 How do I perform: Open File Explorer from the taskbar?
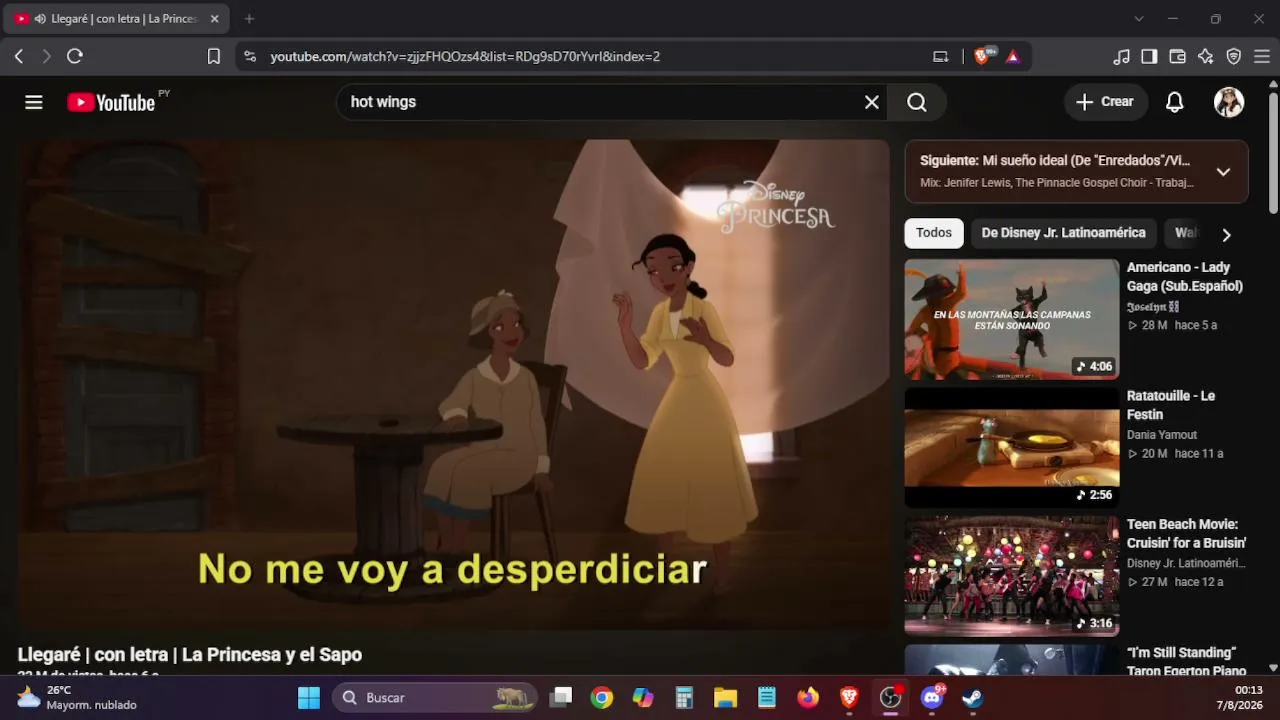(725, 698)
